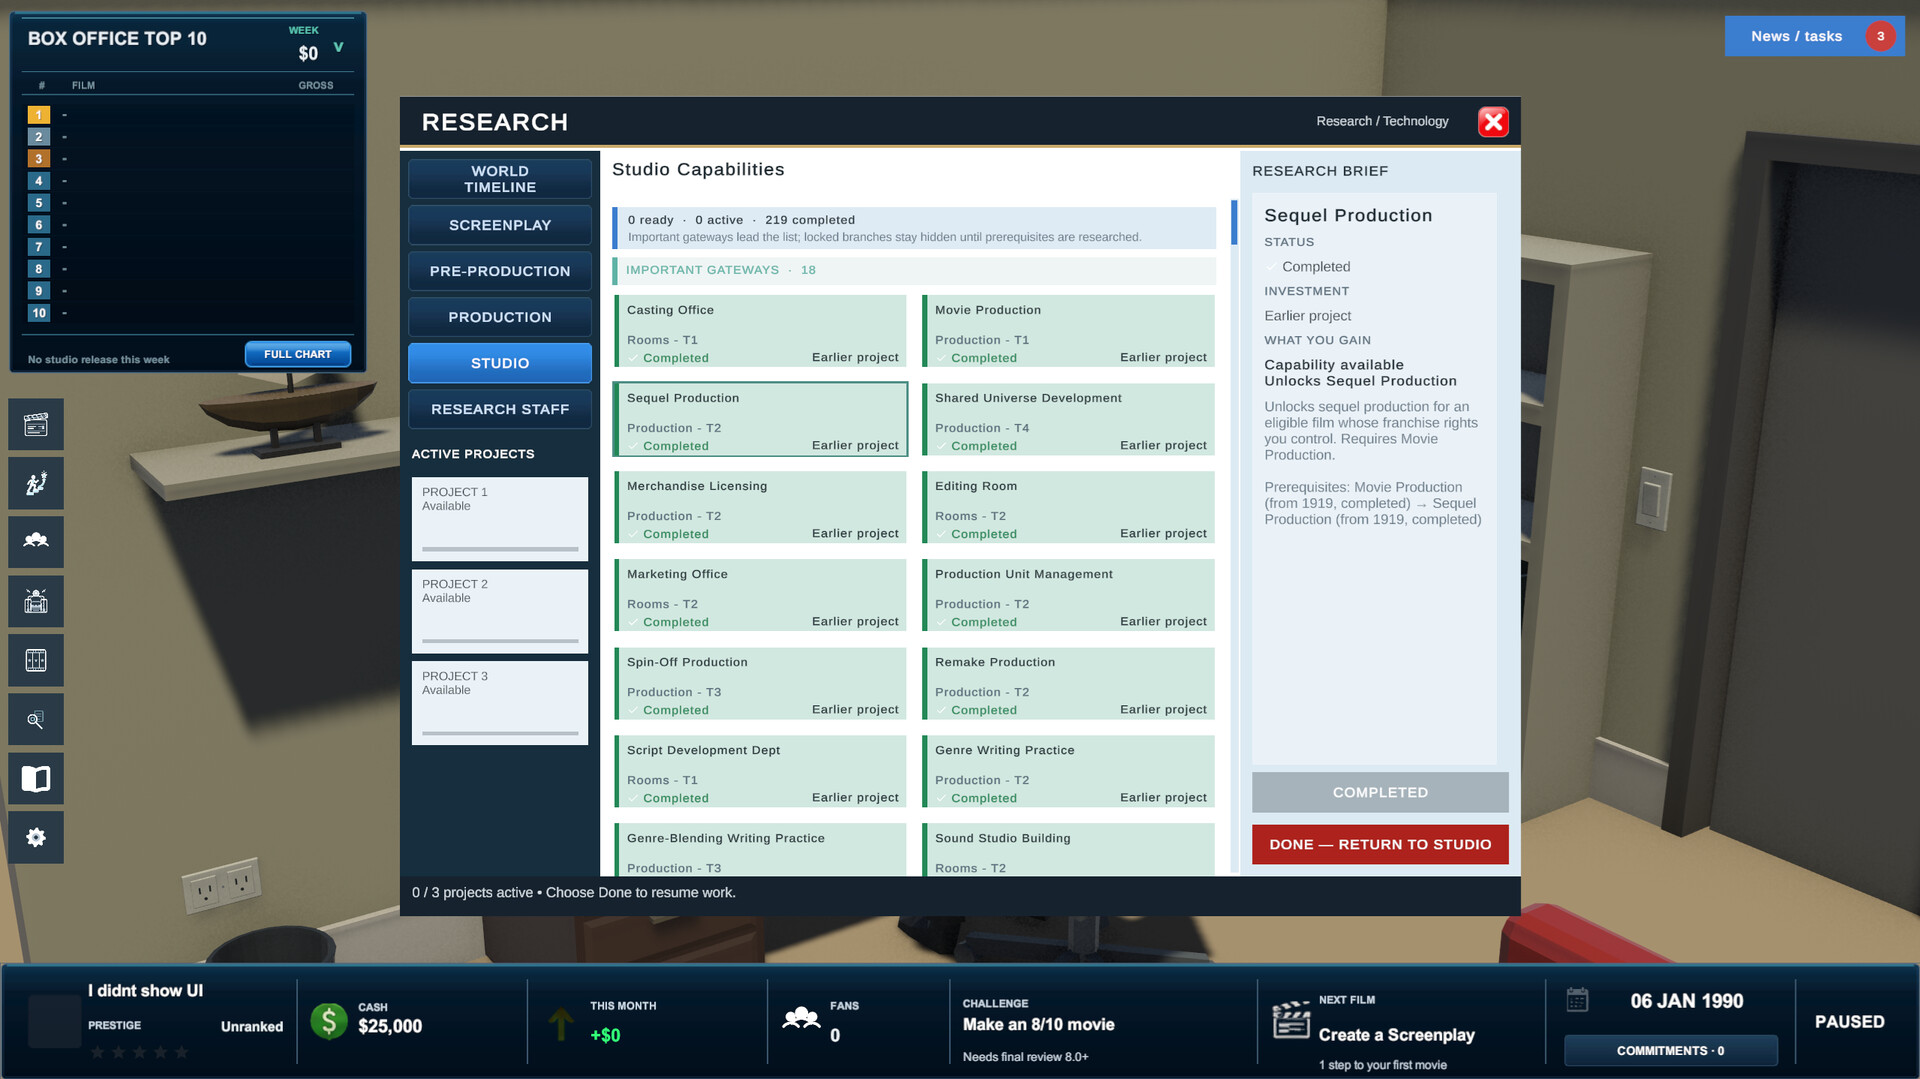Open the Commitments · 0 button
Image resolution: width=1920 pixels, height=1079 pixels.
pos(1671,1050)
